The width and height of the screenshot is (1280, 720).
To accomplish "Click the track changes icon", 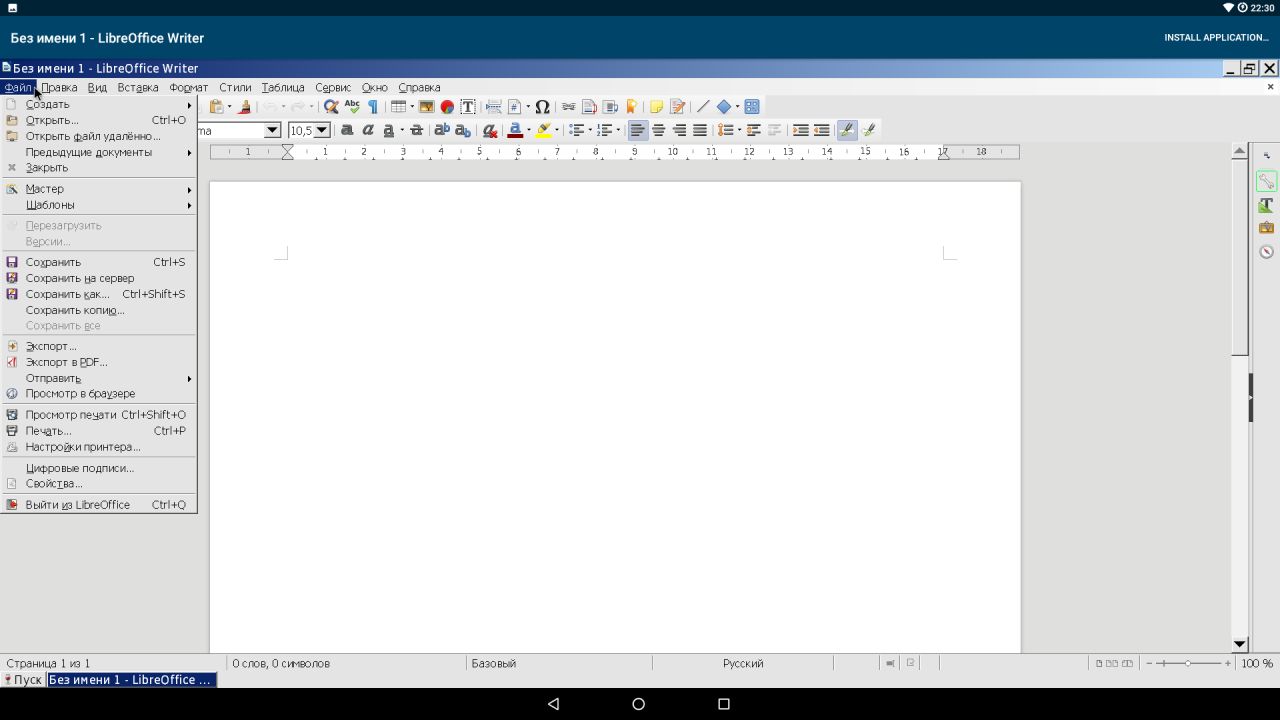I will point(678,107).
